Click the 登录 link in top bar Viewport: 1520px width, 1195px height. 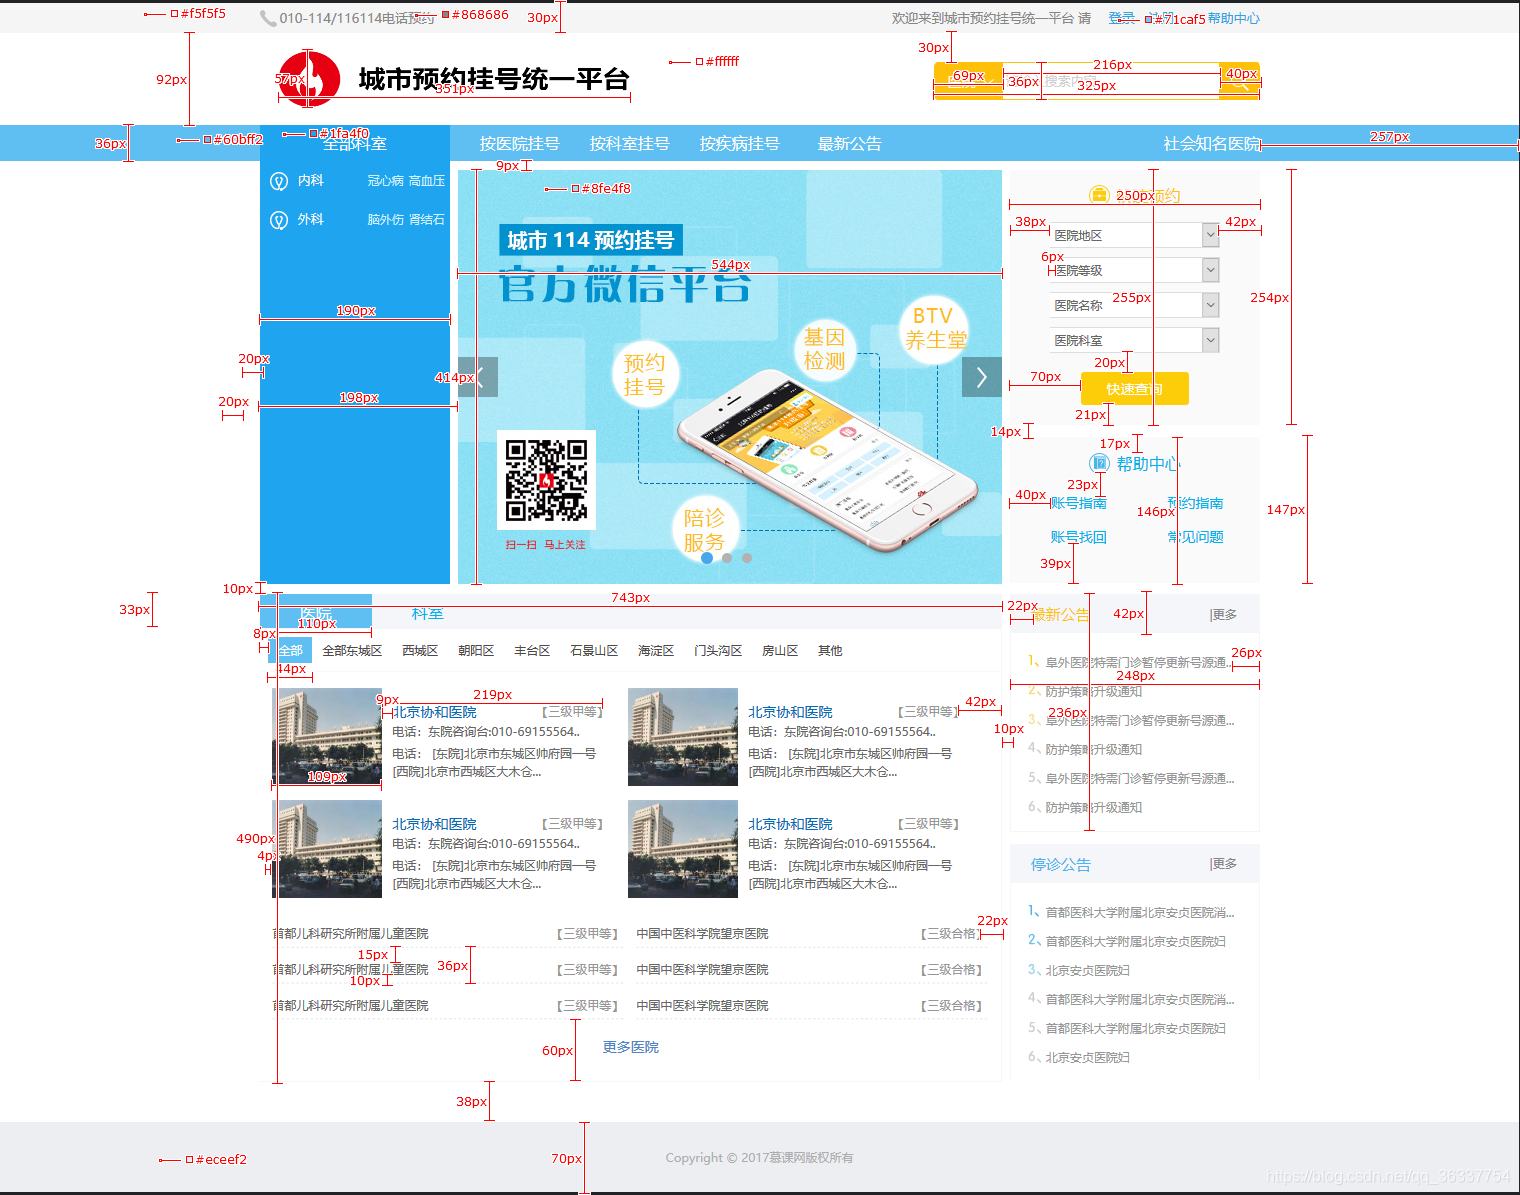(1121, 18)
